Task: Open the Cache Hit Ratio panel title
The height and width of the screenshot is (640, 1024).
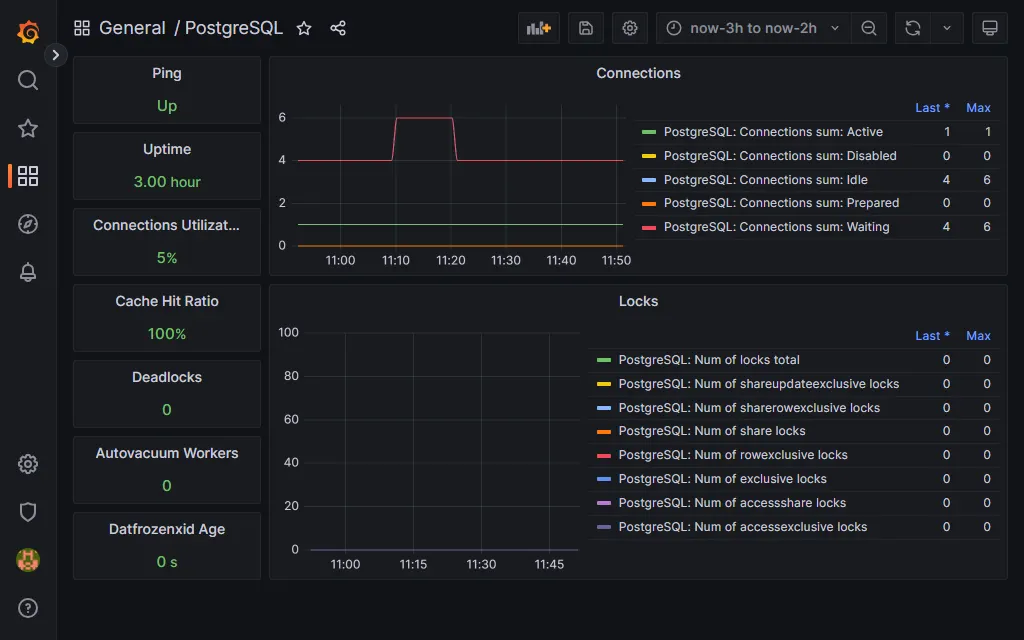Action: pos(167,301)
